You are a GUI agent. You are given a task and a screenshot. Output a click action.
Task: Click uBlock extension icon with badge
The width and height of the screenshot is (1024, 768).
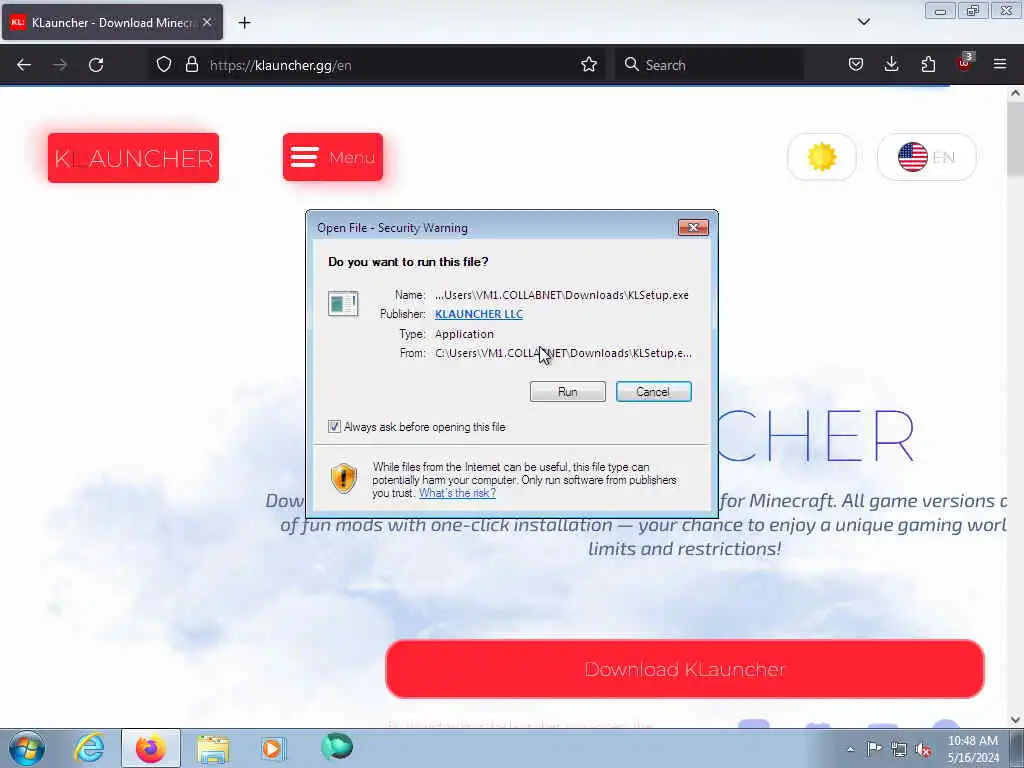point(965,63)
